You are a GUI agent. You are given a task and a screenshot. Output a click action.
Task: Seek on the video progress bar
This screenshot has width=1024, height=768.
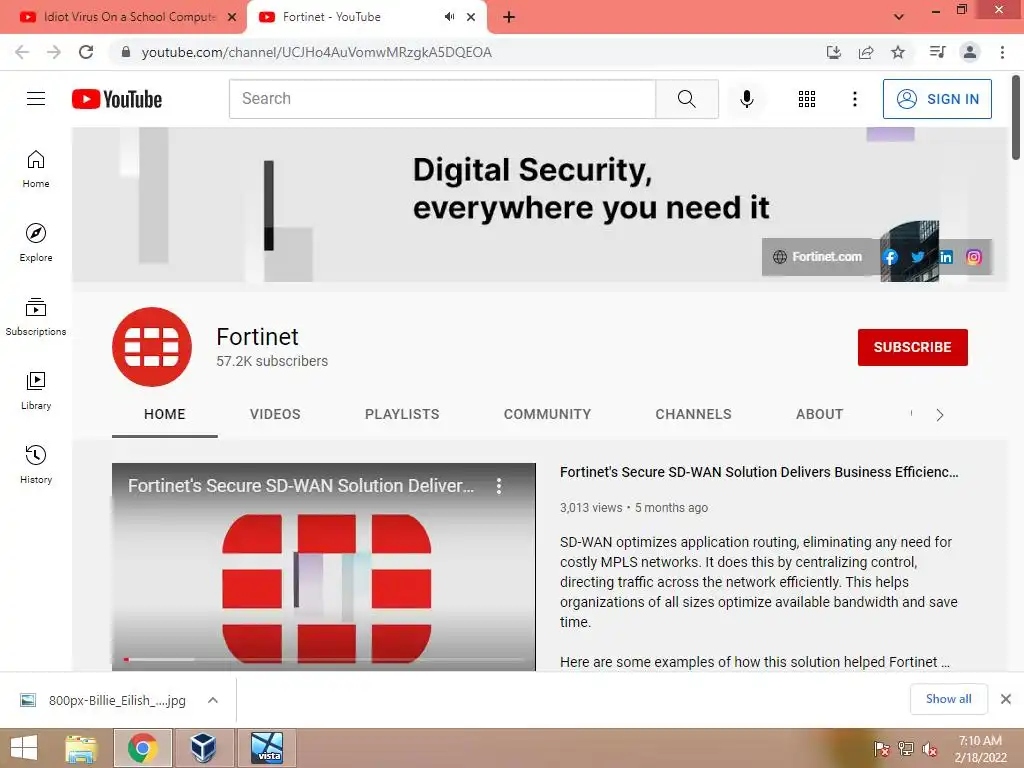coord(324,660)
